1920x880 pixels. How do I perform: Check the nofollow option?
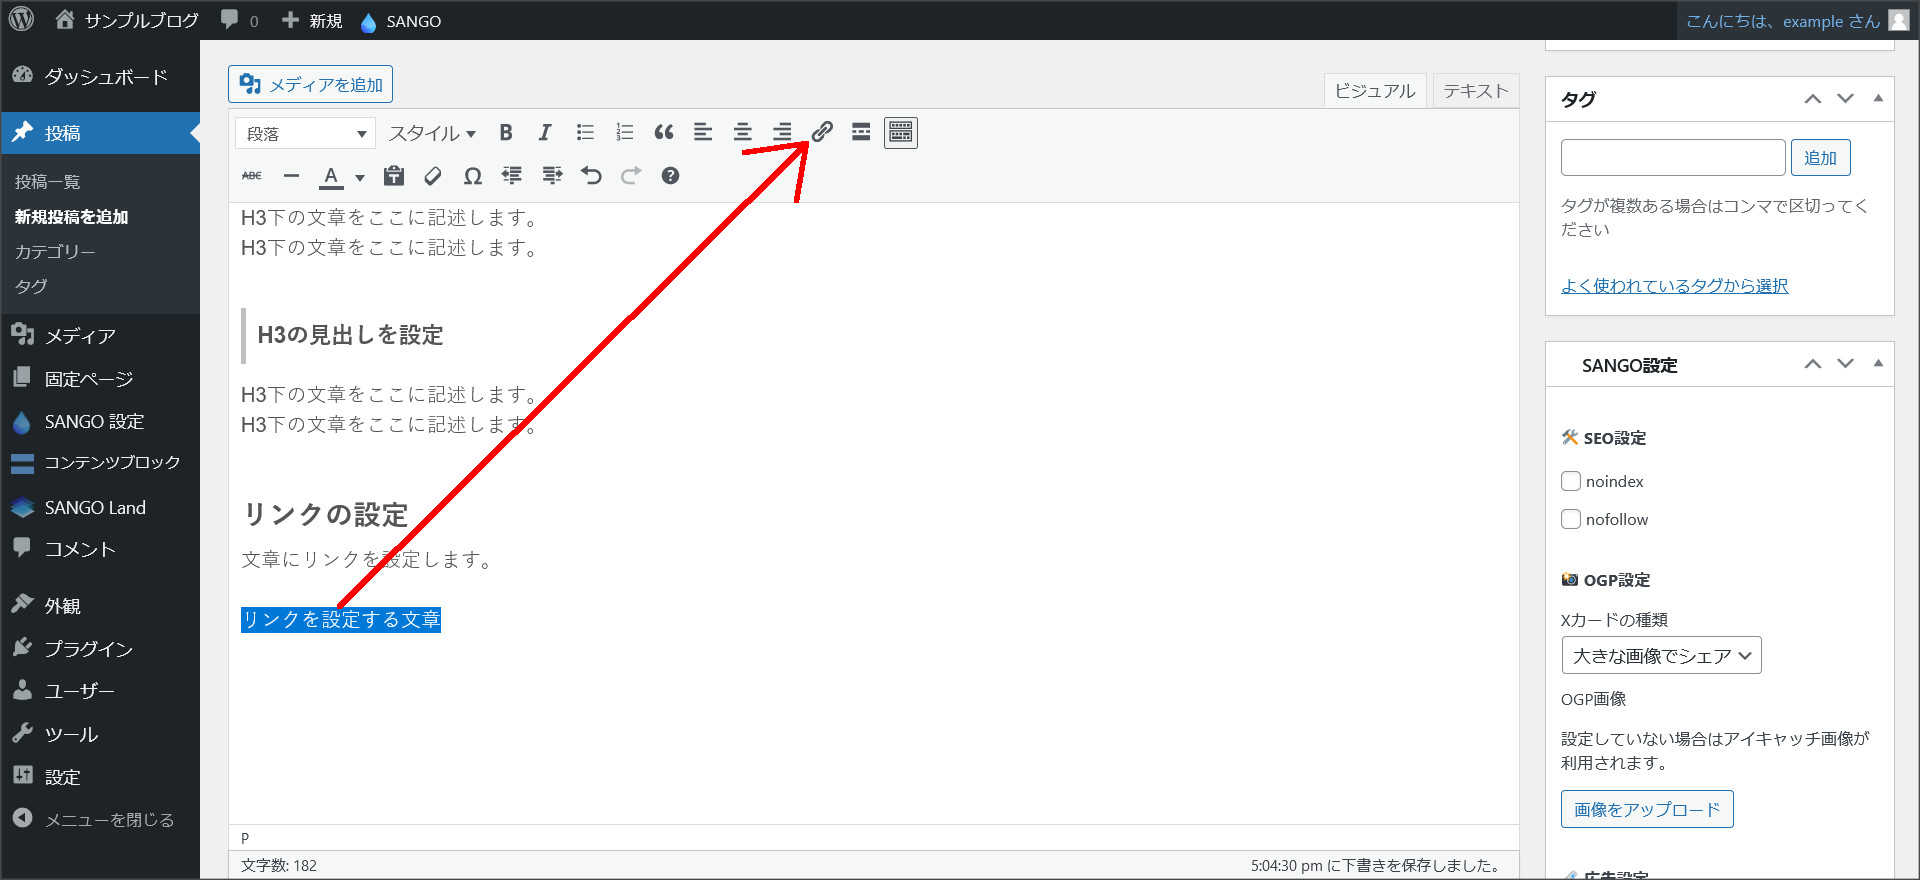1571,519
